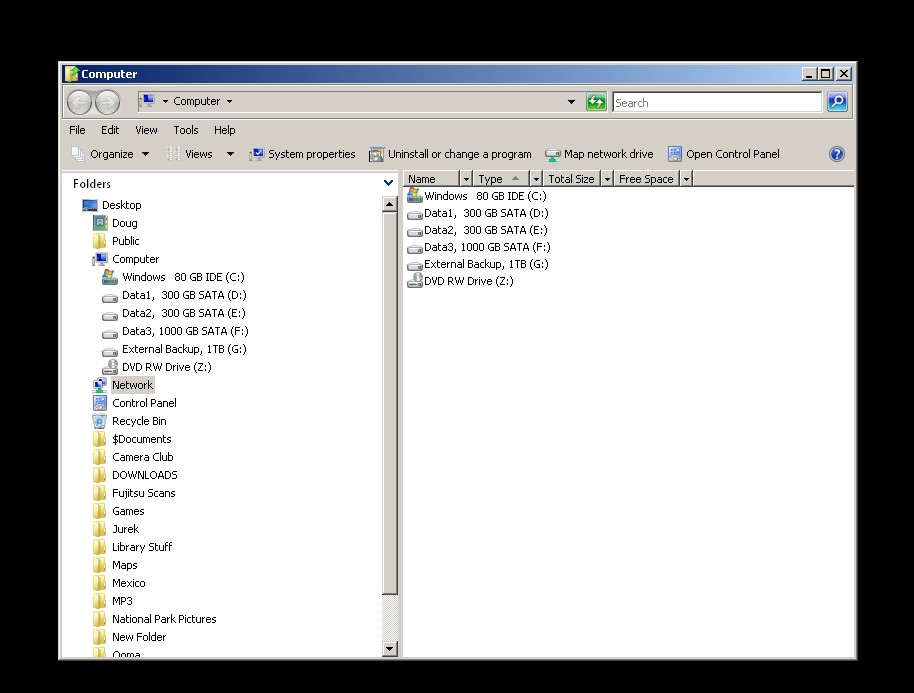Sort by the Name column header
914x693 pixels.
(432, 179)
